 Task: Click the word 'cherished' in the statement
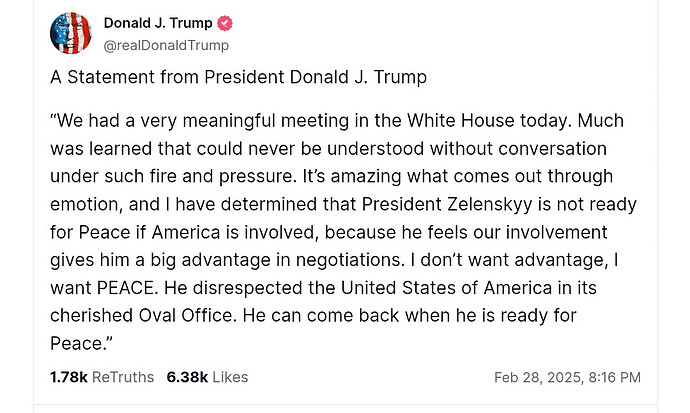(x=92, y=316)
